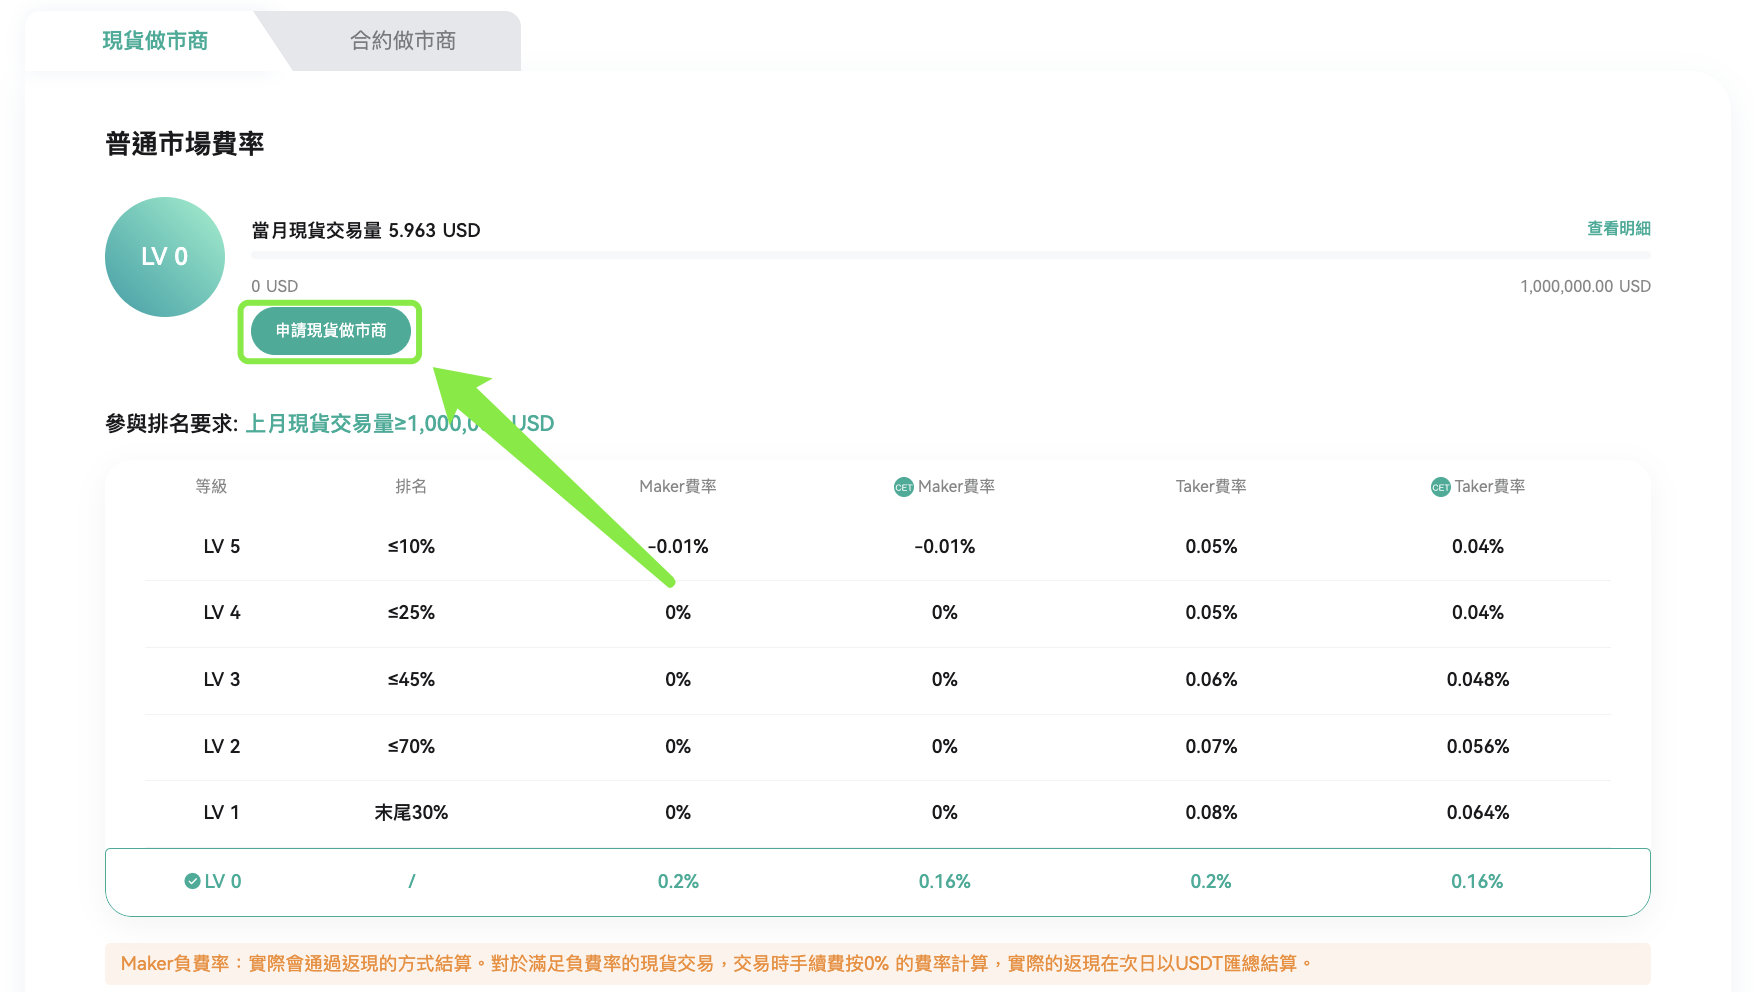Image resolution: width=1754 pixels, height=992 pixels.
Task: Click the ≤70% ranking cell
Action: (x=411, y=747)
